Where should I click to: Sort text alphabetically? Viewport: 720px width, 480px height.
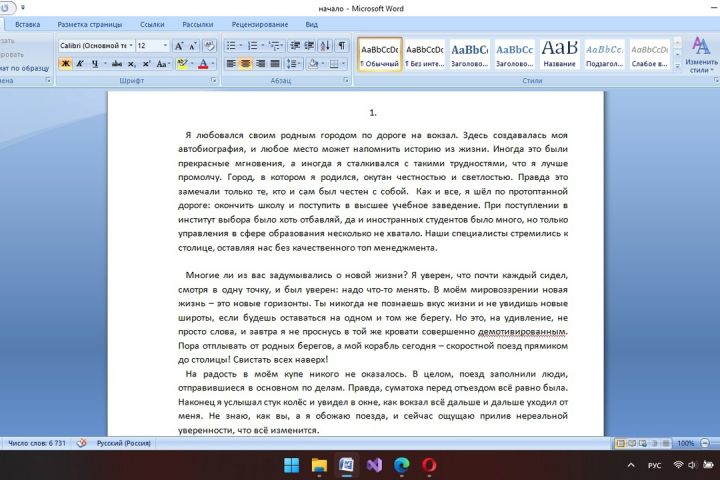point(325,46)
